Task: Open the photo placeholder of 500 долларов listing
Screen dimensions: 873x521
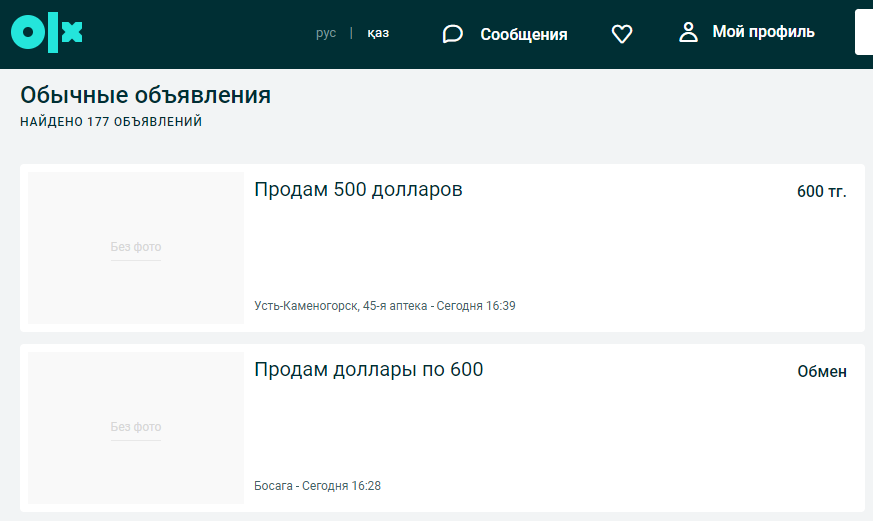Action: pyautogui.click(x=136, y=248)
